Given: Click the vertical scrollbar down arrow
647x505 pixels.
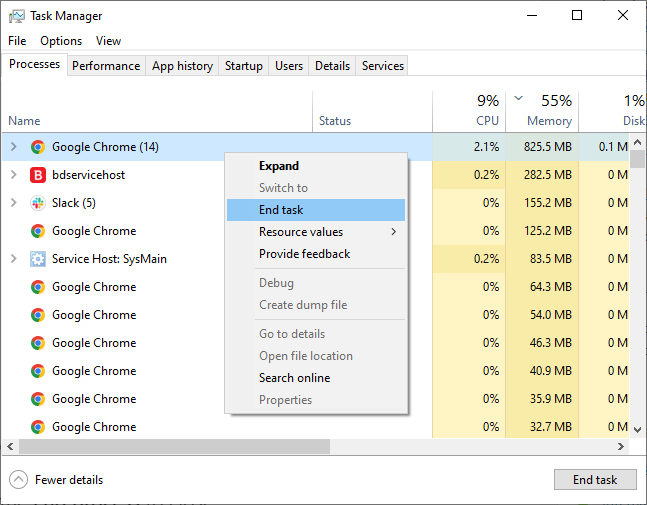Looking at the screenshot, I should point(639,429).
